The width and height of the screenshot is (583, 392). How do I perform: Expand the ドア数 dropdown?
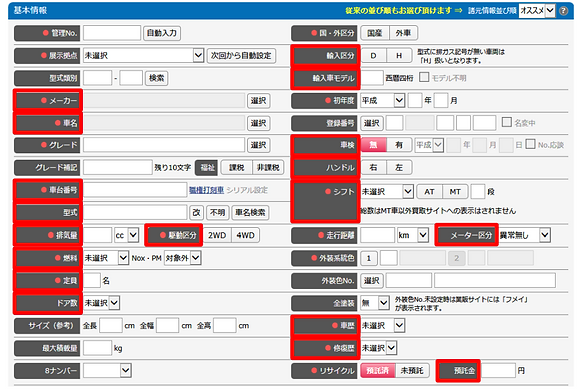[x=101, y=303]
